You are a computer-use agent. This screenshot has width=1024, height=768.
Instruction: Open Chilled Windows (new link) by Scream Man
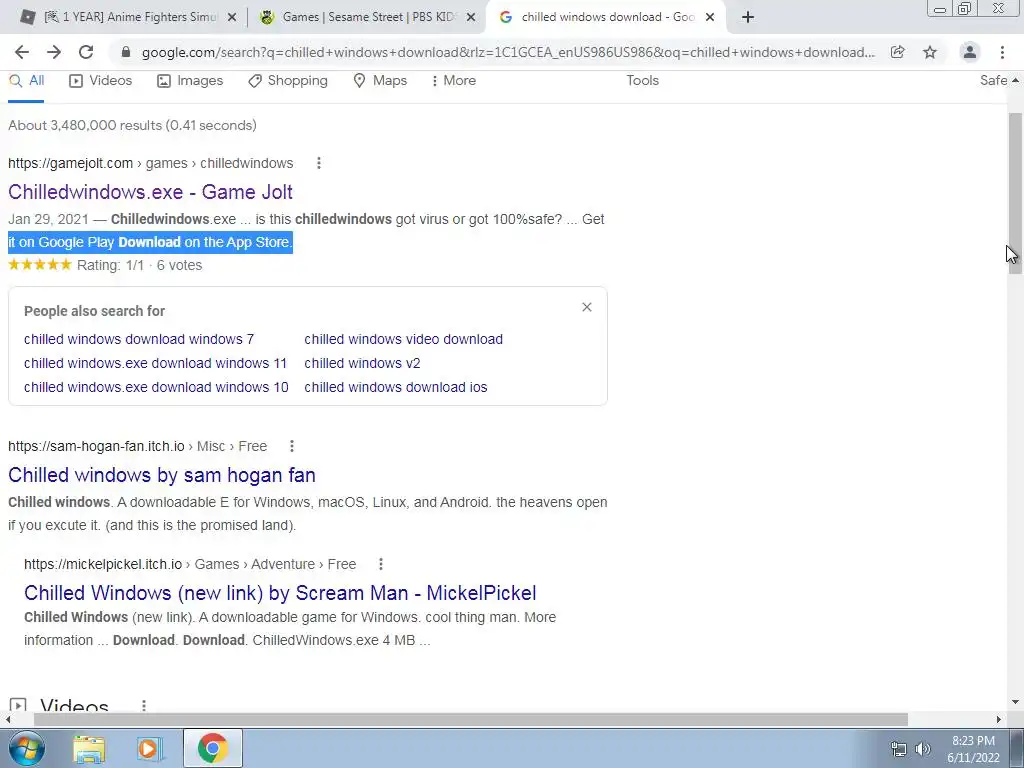(280, 593)
